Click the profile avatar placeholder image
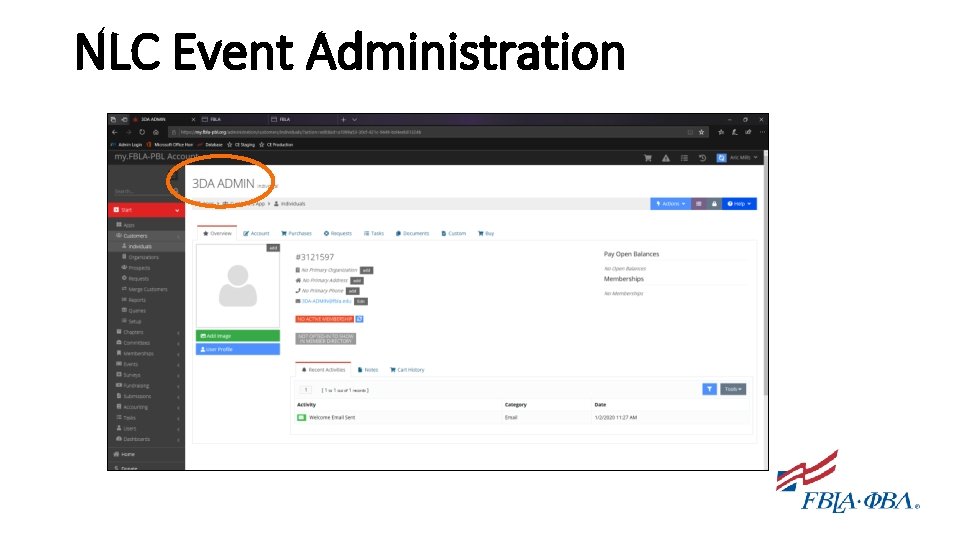Screen dimensions: 960x540 [238, 286]
